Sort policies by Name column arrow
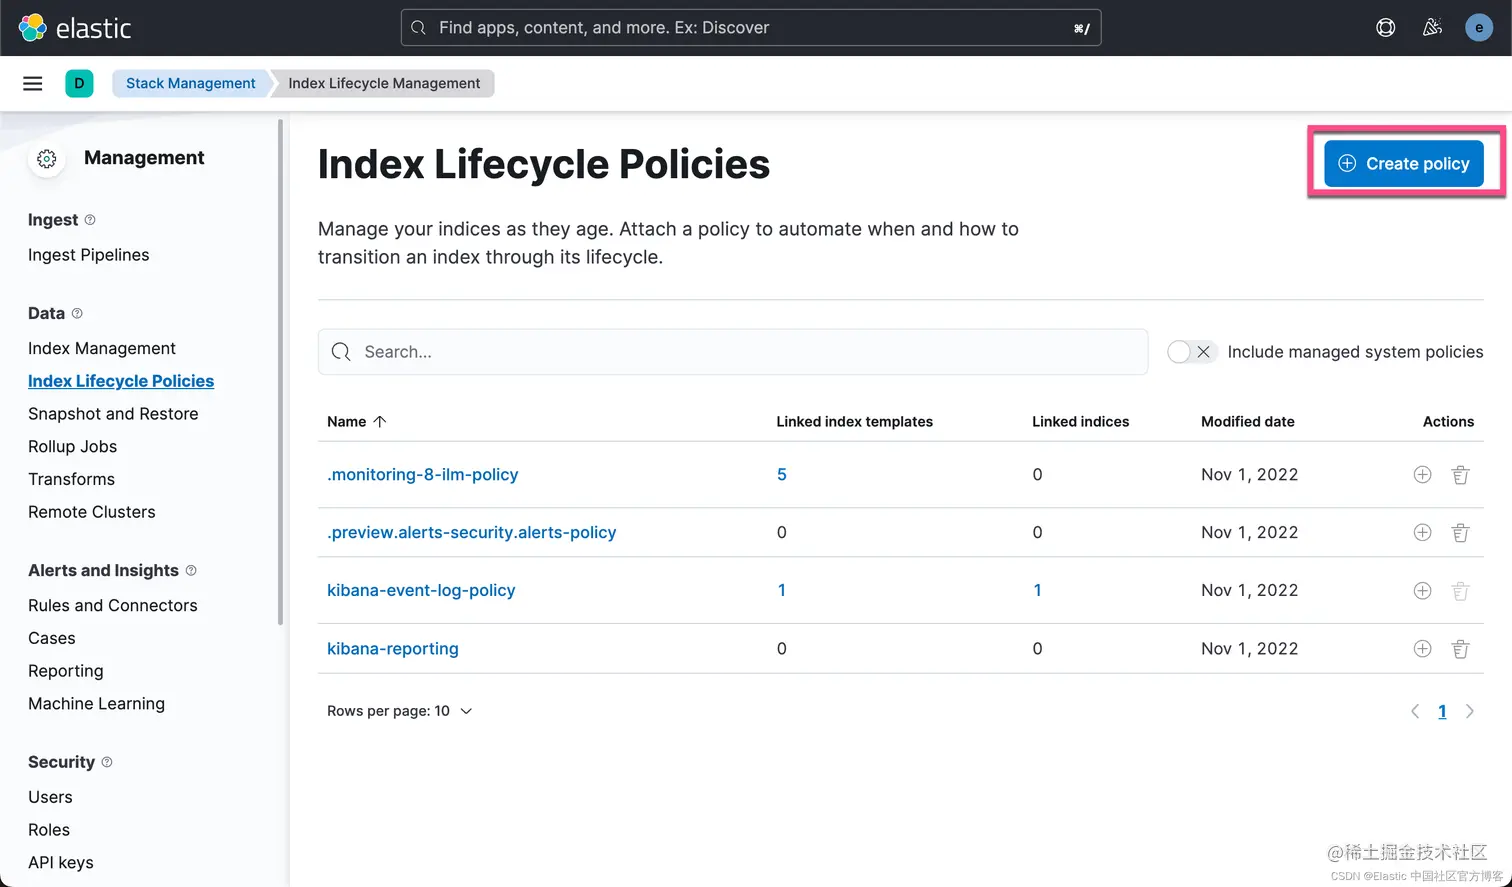The image size is (1512, 887). (380, 422)
